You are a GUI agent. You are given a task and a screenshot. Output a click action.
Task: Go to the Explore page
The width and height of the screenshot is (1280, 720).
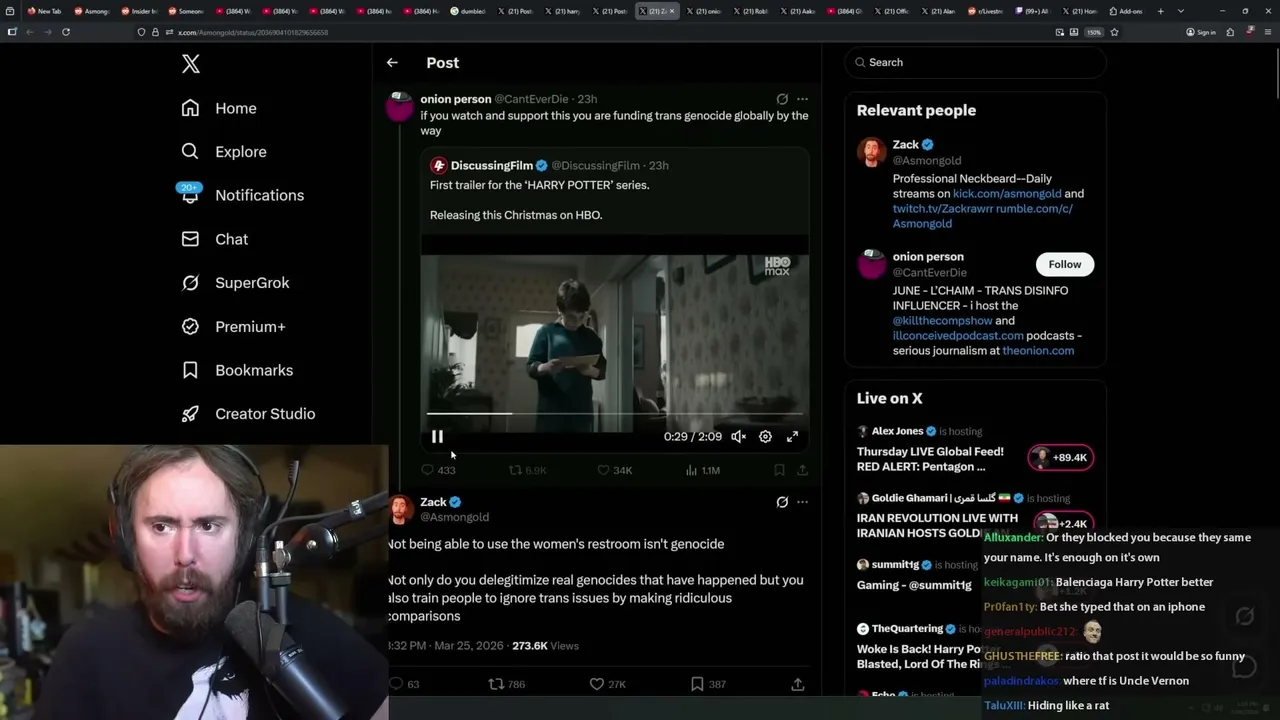coord(224,152)
